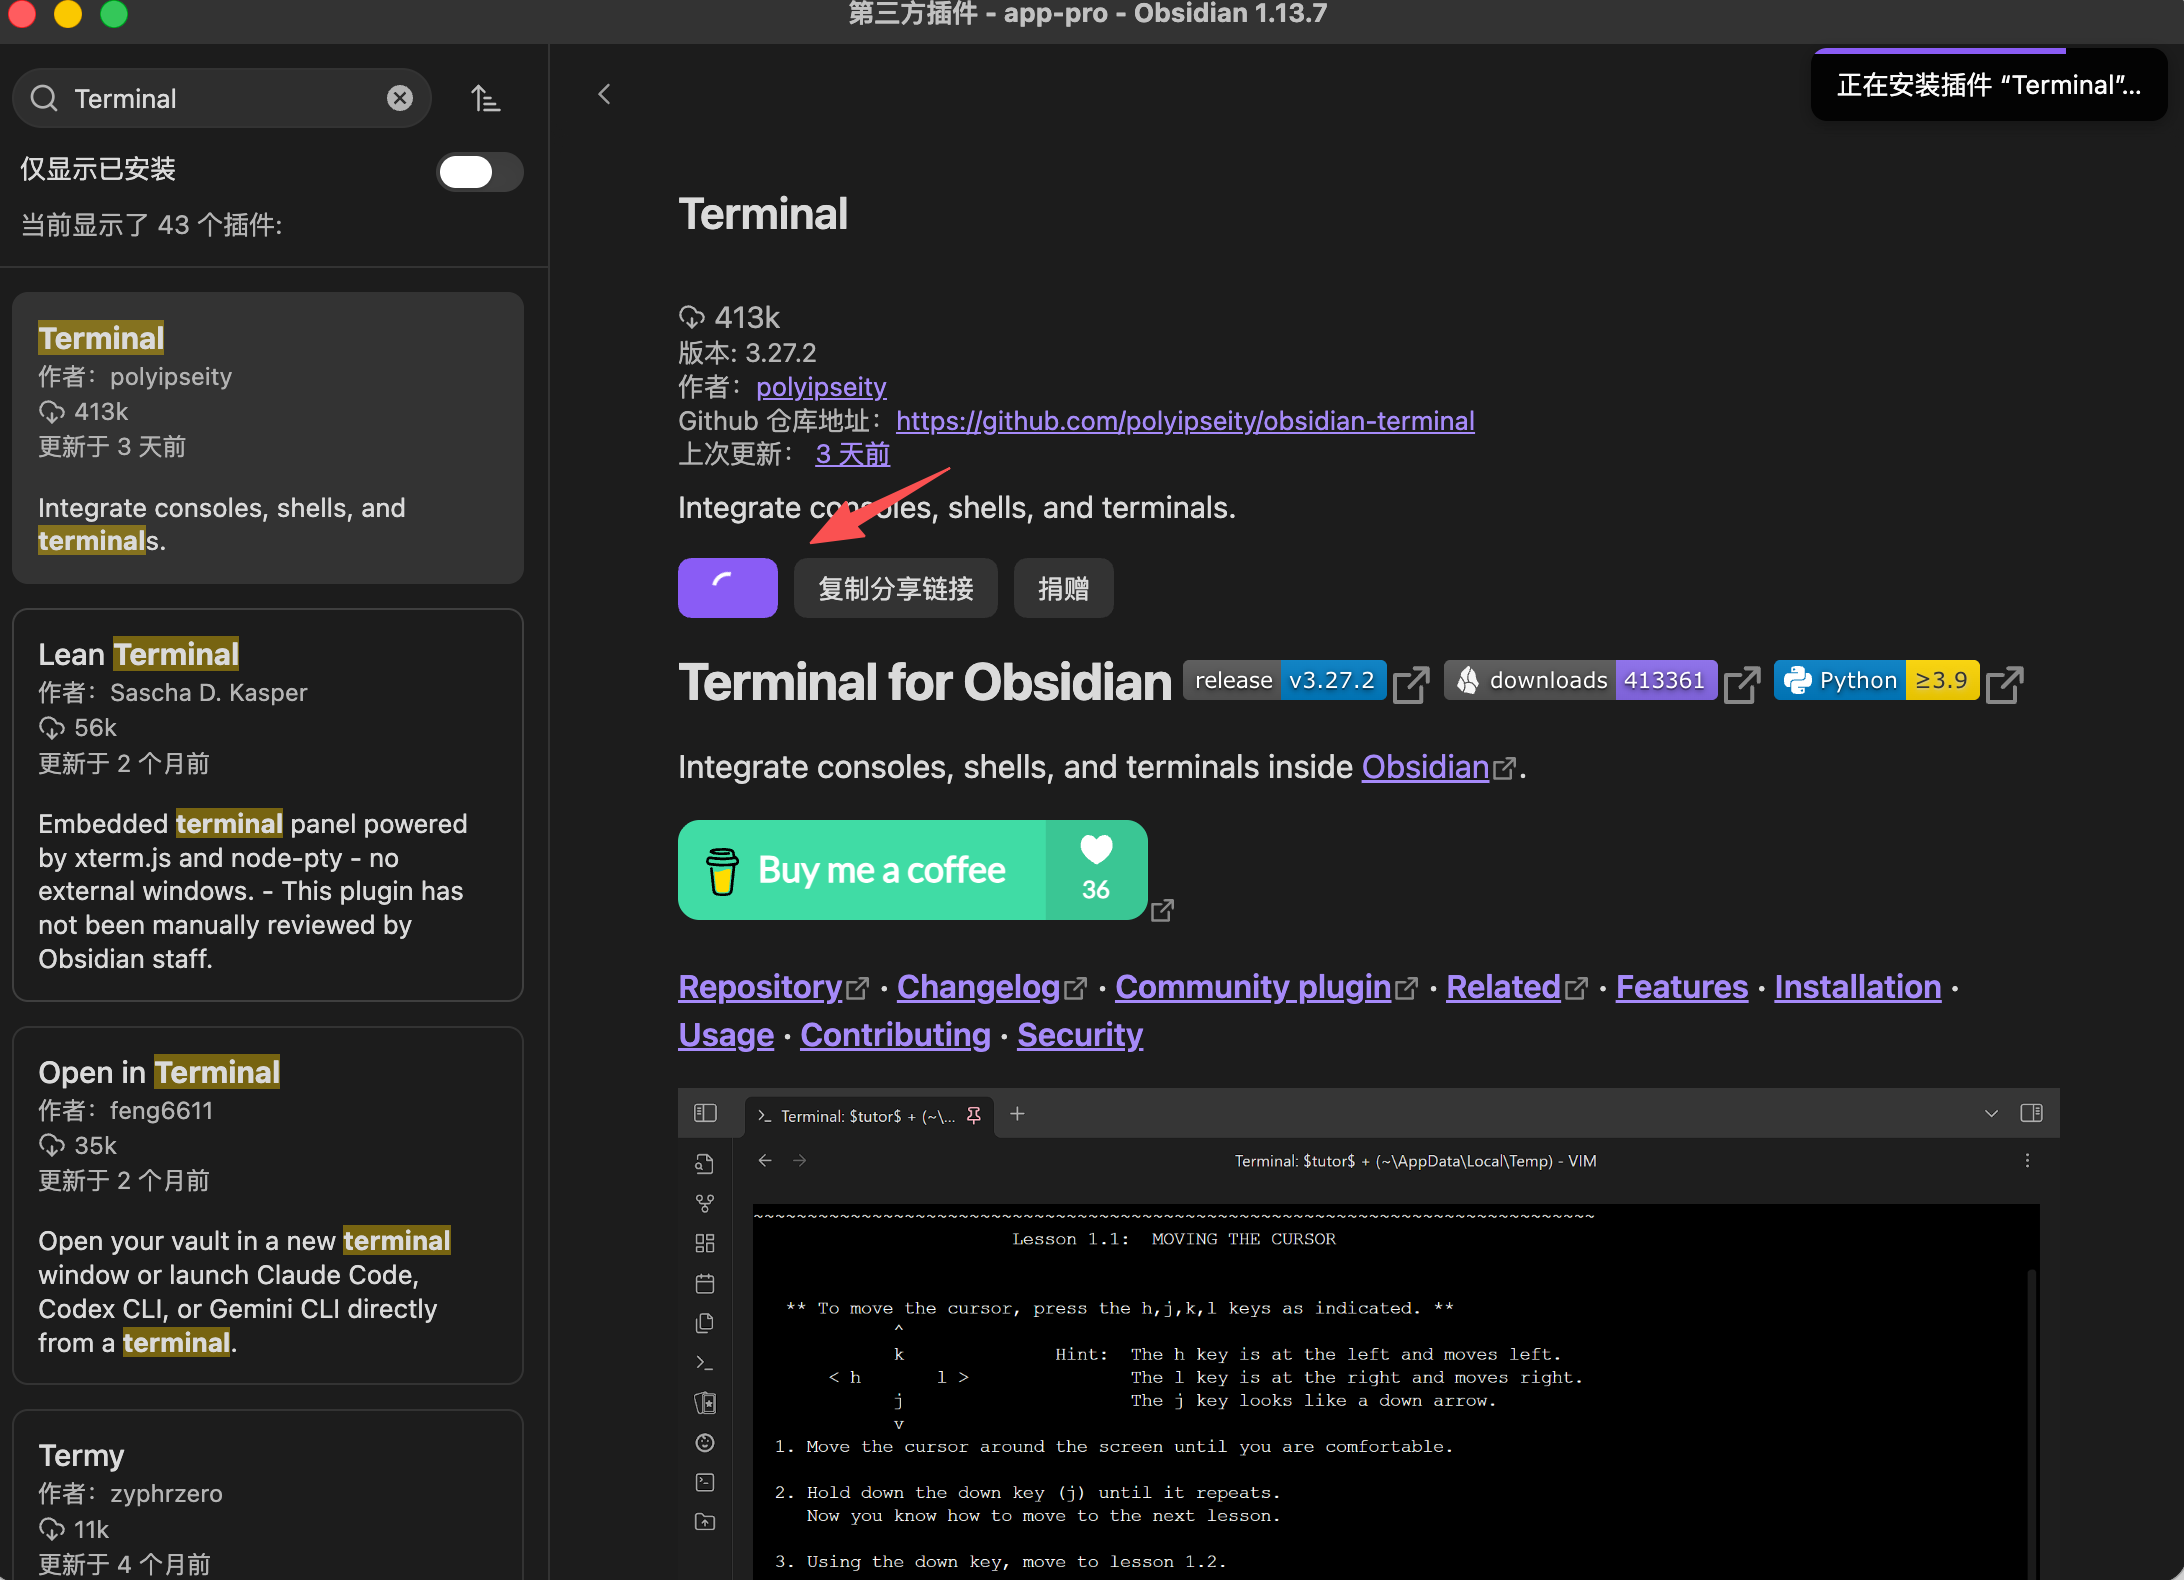Click the heart count 36 on coffee banner
The height and width of the screenshot is (1580, 2184).
click(x=1096, y=870)
